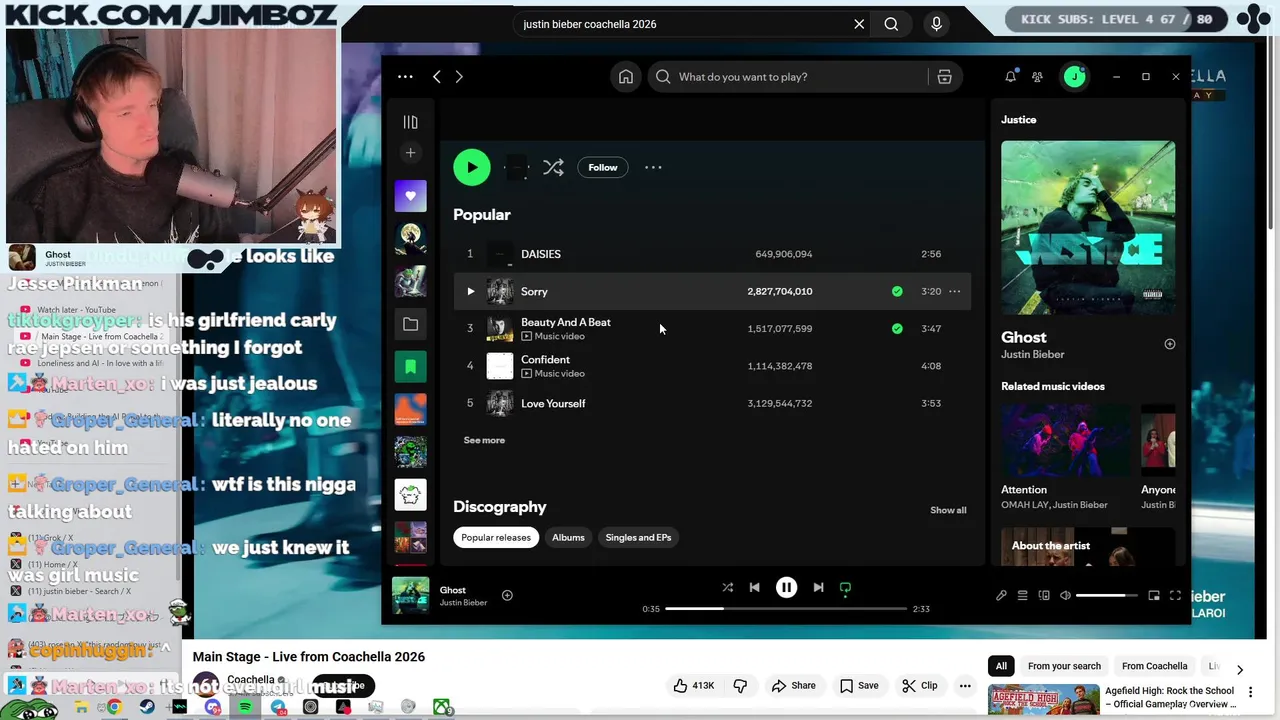The image size is (1280, 720).
Task: Open Spotify notifications bell
Action: (x=1010, y=77)
